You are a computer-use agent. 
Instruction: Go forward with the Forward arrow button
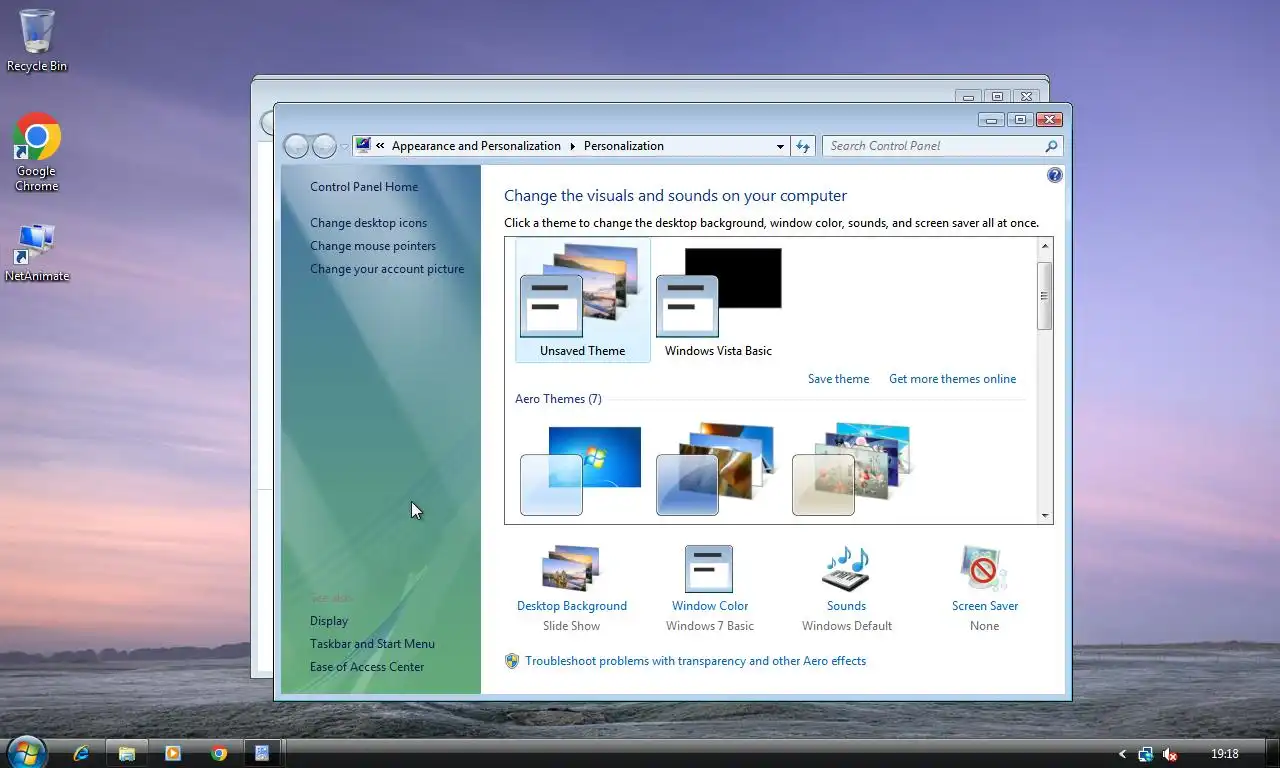pyautogui.click(x=324, y=146)
